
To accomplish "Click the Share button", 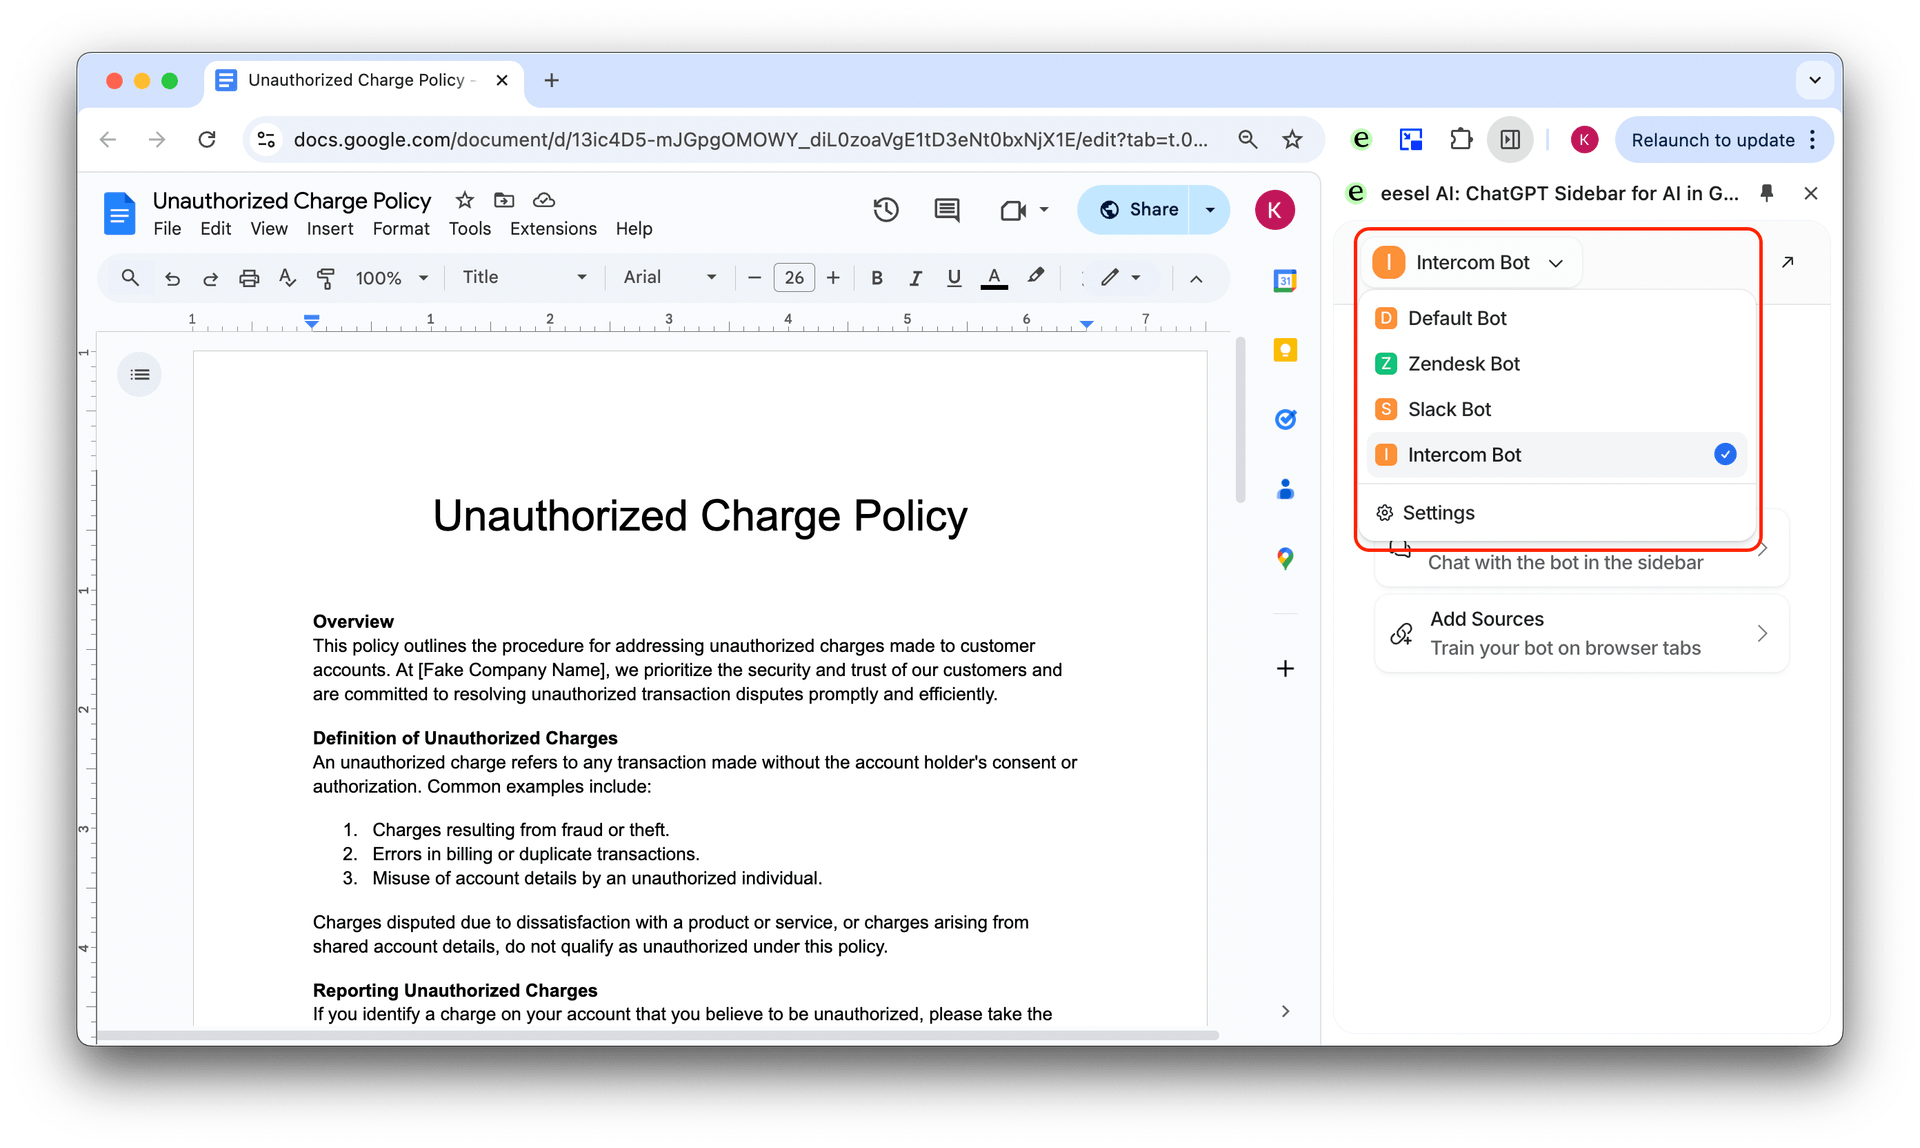I will (1134, 210).
